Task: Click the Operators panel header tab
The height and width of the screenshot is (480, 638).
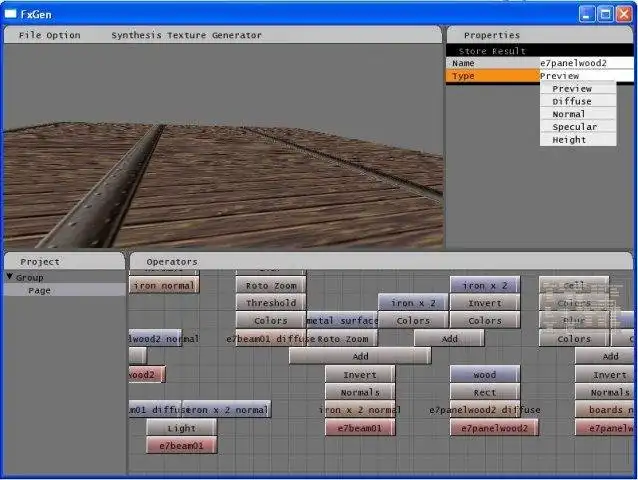Action: pyautogui.click(x=172, y=262)
